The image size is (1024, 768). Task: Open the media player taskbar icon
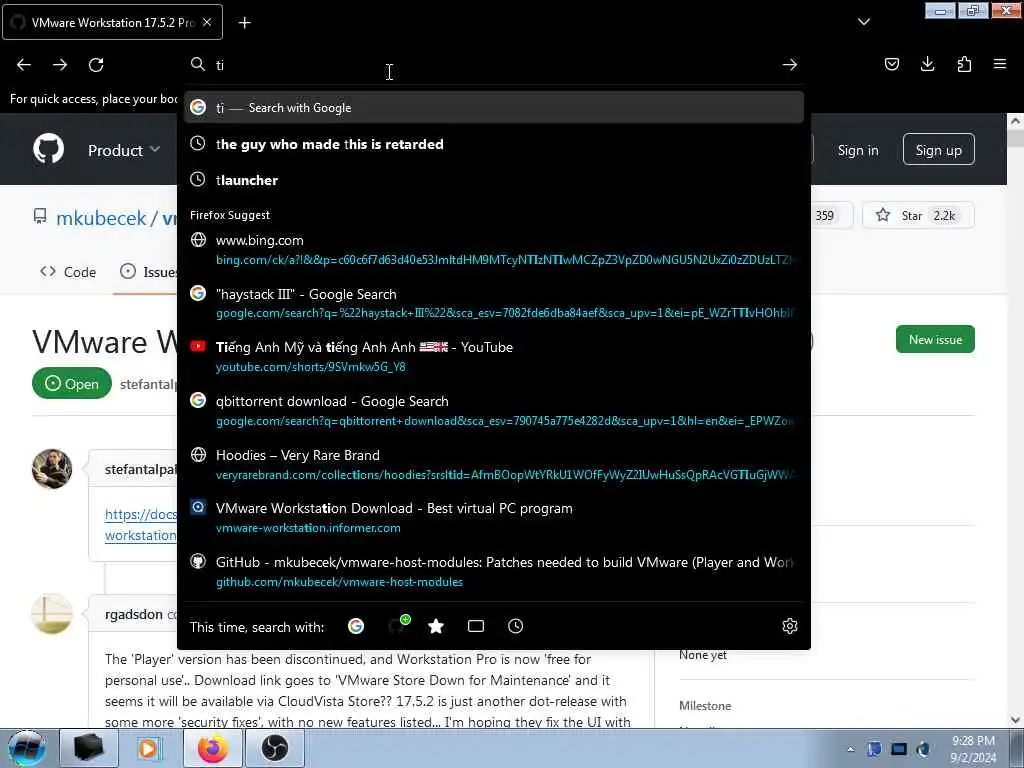pos(150,748)
